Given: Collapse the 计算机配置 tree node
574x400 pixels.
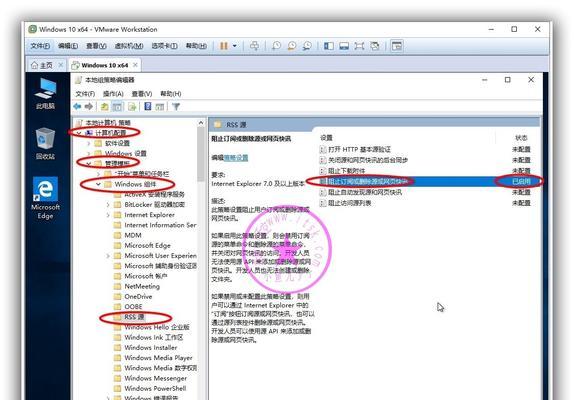Looking at the screenshot, I should pyautogui.click(x=79, y=133).
